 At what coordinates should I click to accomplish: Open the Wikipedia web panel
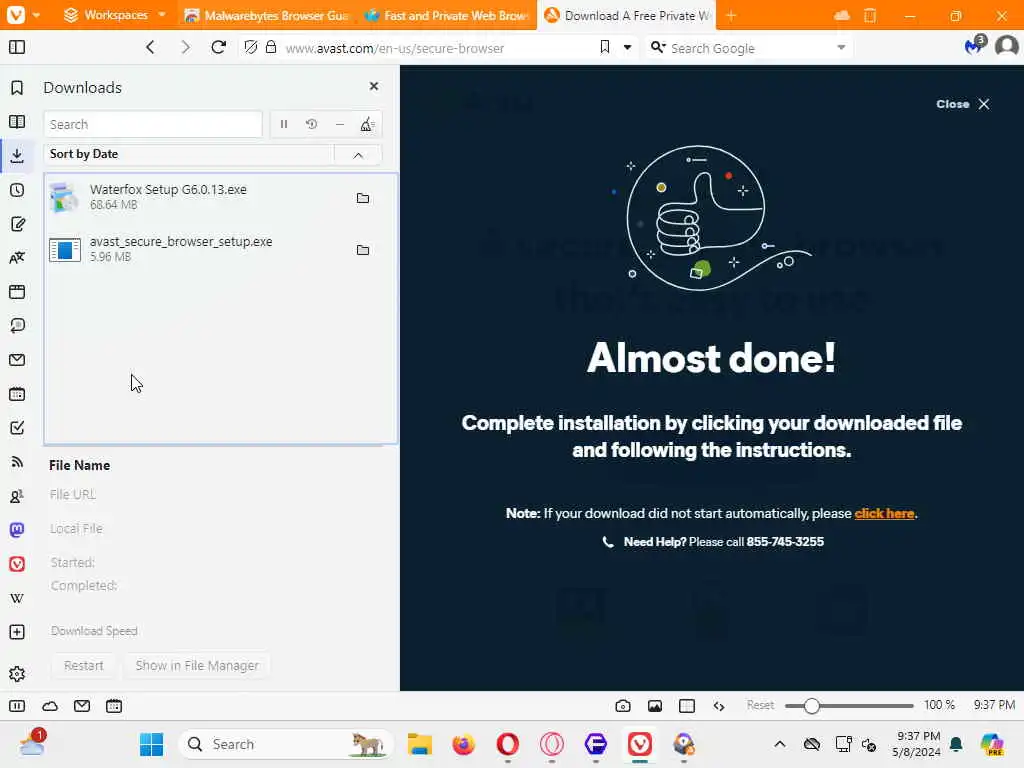(x=17, y=598)
